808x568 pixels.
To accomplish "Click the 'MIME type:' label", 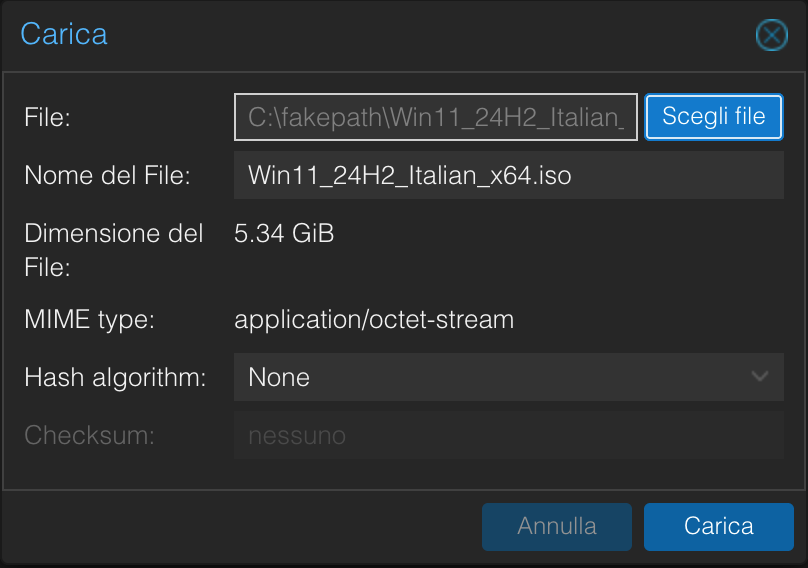I will pos(89,320).
